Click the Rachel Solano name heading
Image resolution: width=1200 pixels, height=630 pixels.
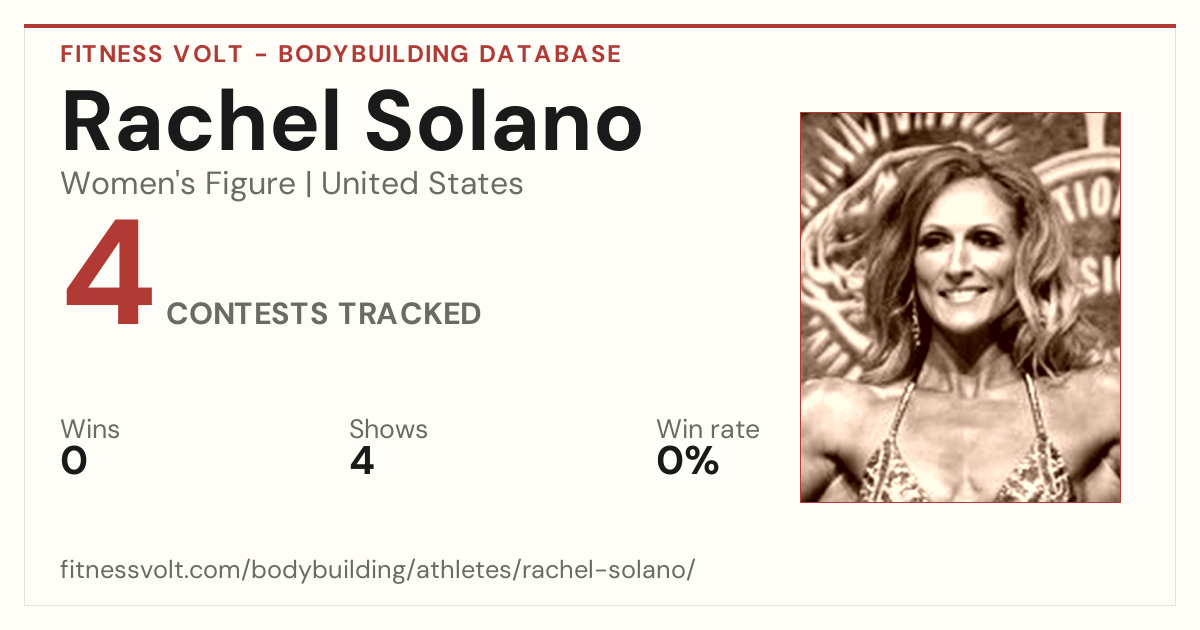tap(351, 121)
